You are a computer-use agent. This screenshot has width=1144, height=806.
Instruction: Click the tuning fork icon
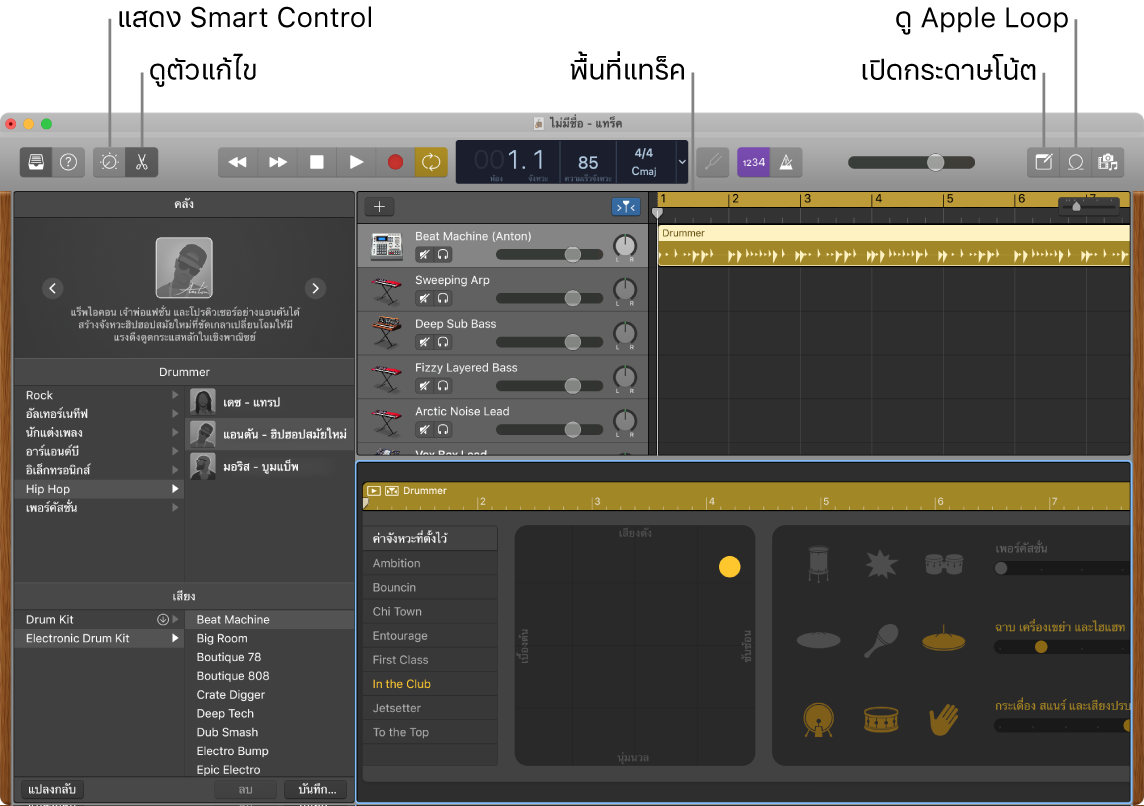pyautogui.click(x=712, y=162)
